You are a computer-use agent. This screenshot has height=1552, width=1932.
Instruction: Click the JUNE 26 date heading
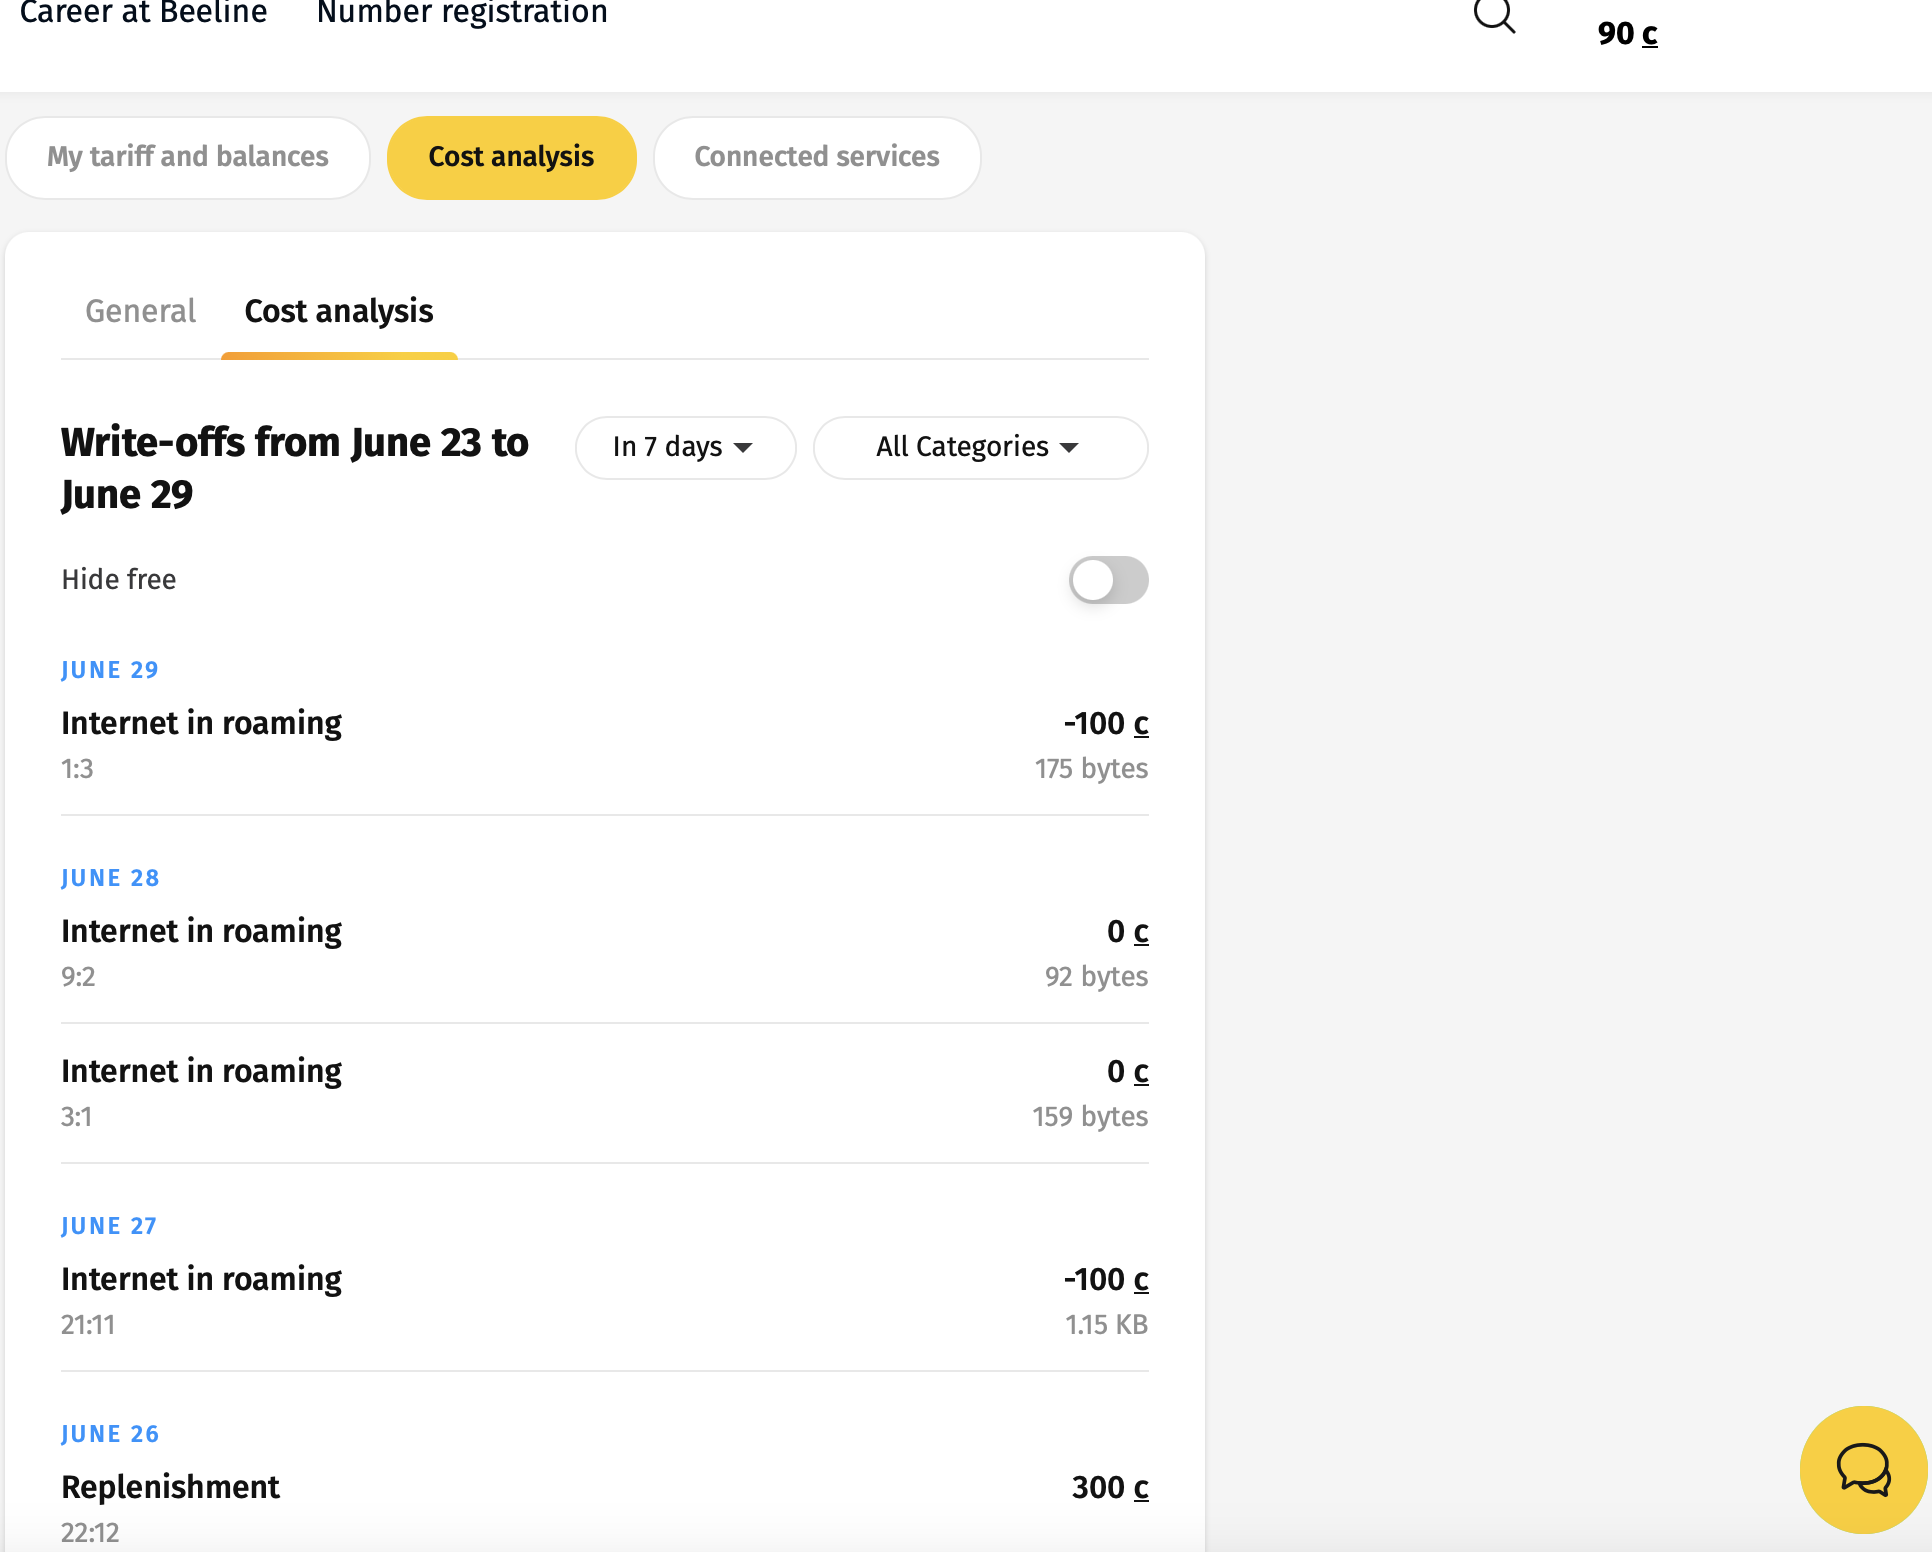tap(110, 1434)
